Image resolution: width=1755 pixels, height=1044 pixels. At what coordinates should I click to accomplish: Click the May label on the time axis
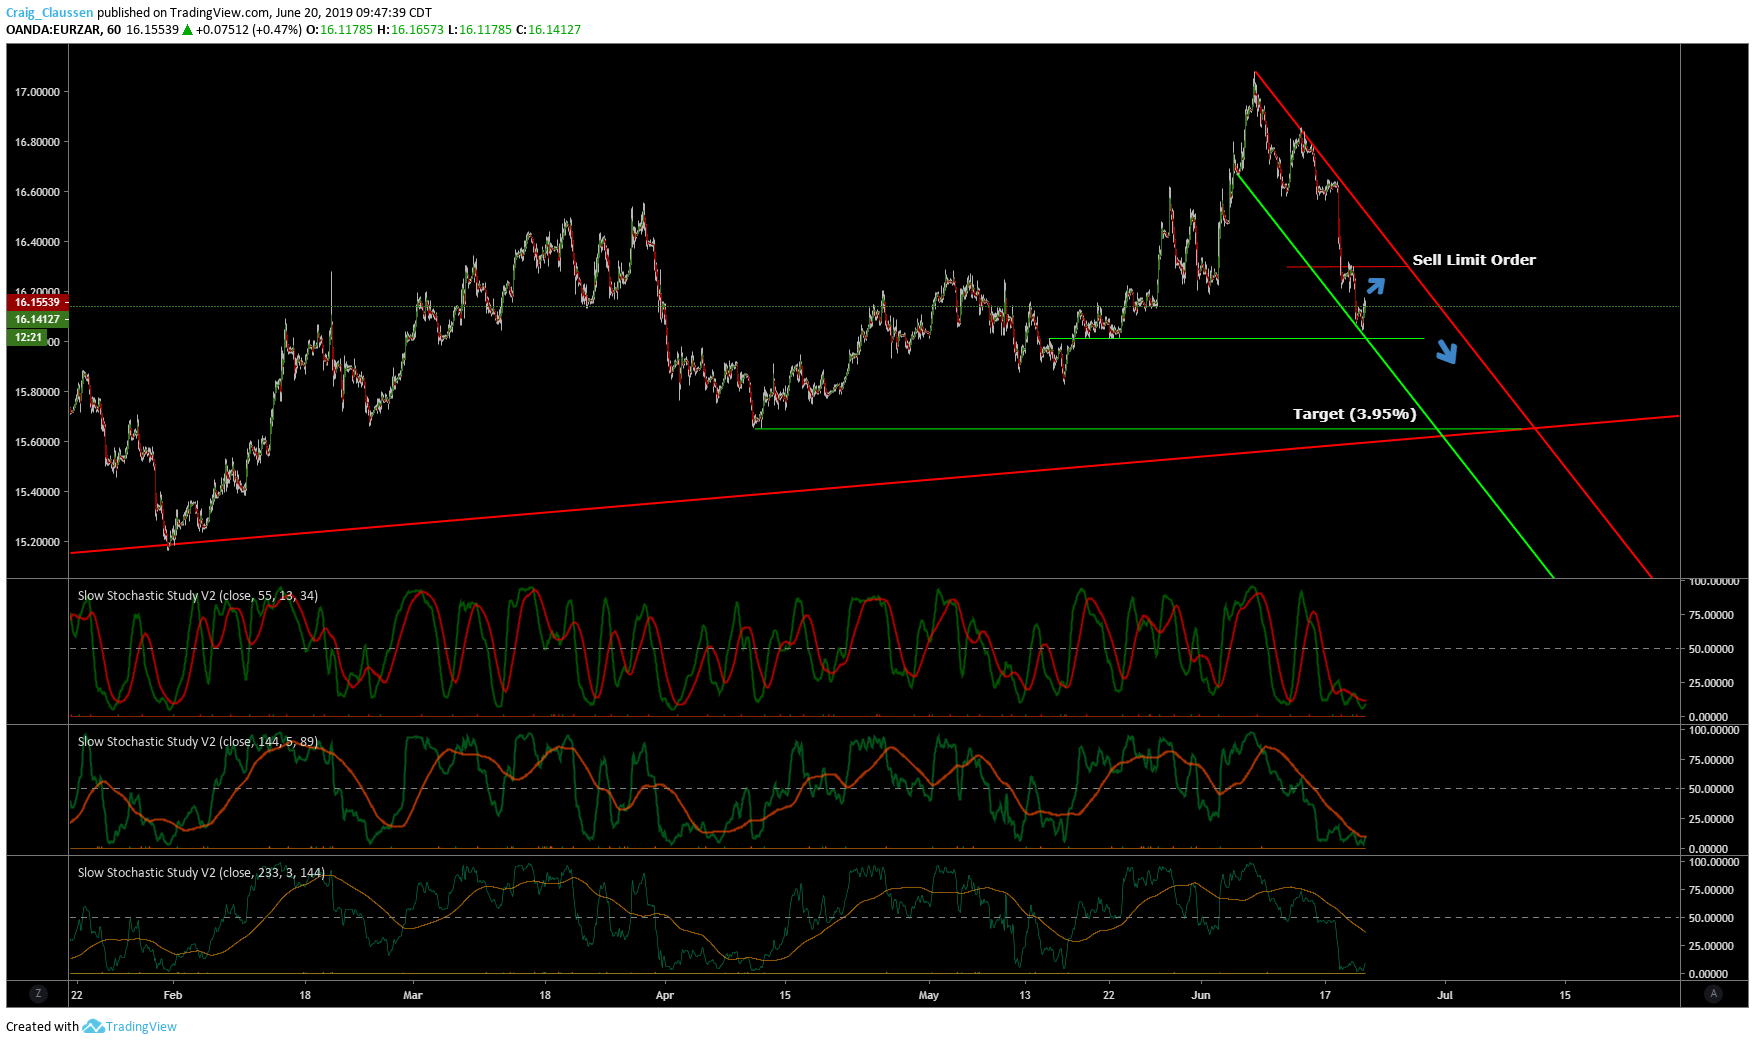pyautogui.click(x=929, y=995)
